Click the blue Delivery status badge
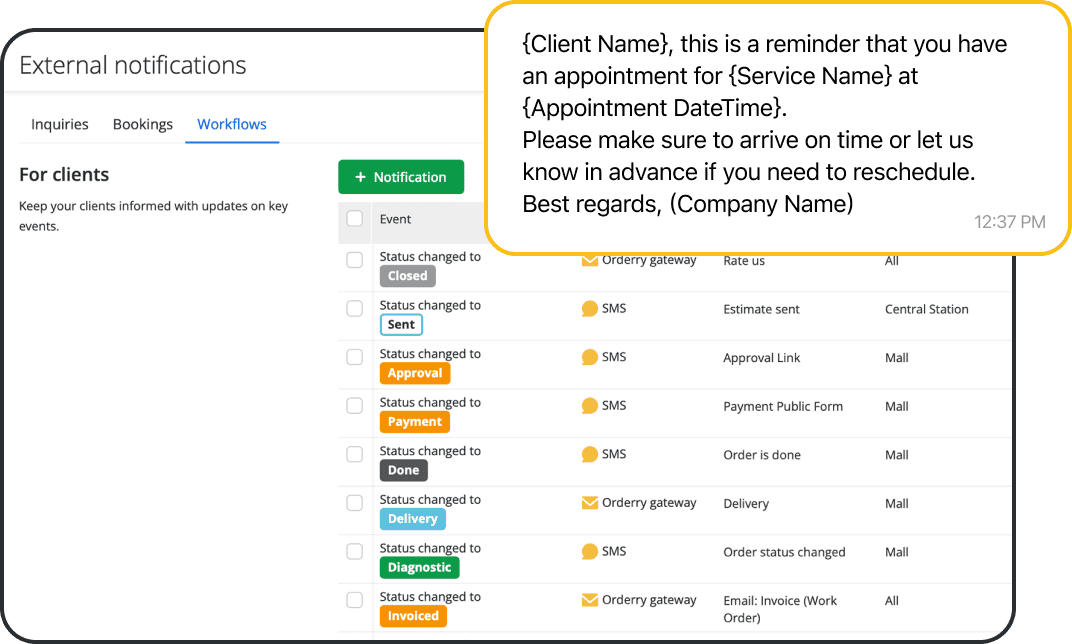The width and height of the screenshot is (1072, 644). [413, 519]
